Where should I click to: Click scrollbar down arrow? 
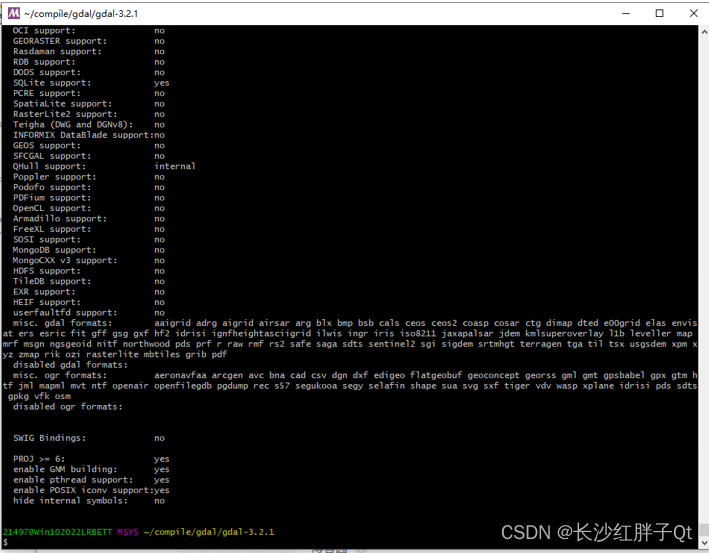tap(704, 542)
